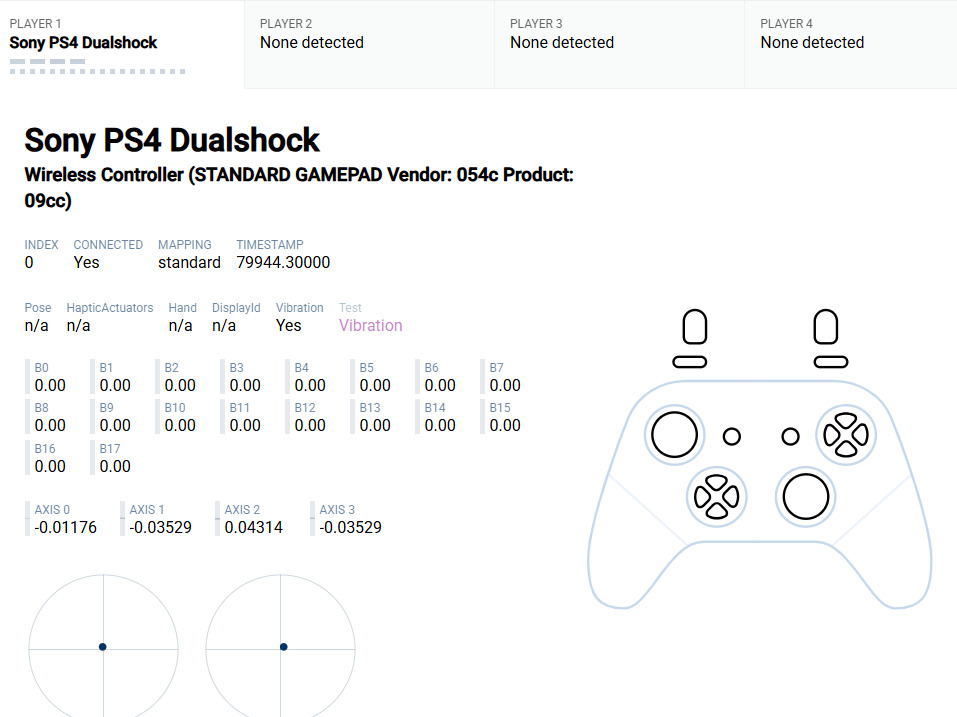Click the Wireless Controller vendor description text
The width and height of the screenshot is (957, 717).
(299, 187)
